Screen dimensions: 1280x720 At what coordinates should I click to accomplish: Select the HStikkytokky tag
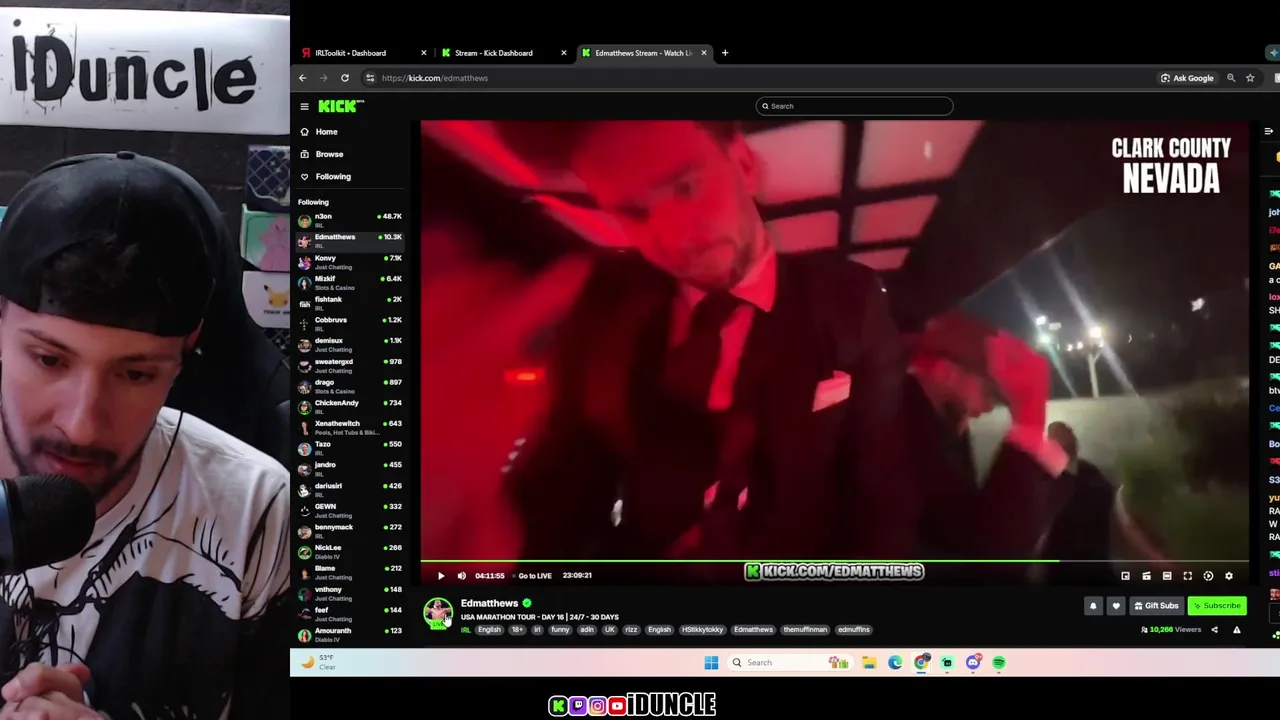(702, 630)
